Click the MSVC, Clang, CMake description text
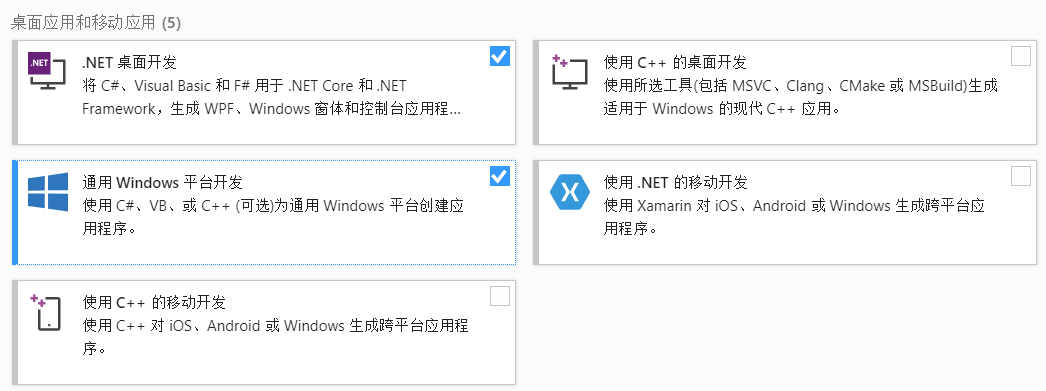This screenshot has width=1046, height=391. 801,97
